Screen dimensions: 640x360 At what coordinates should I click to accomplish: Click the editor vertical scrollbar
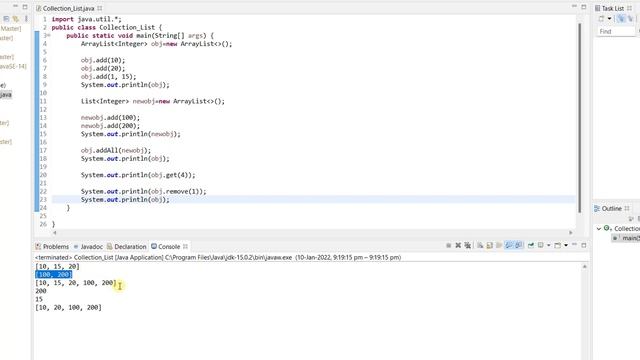point(580,118)
